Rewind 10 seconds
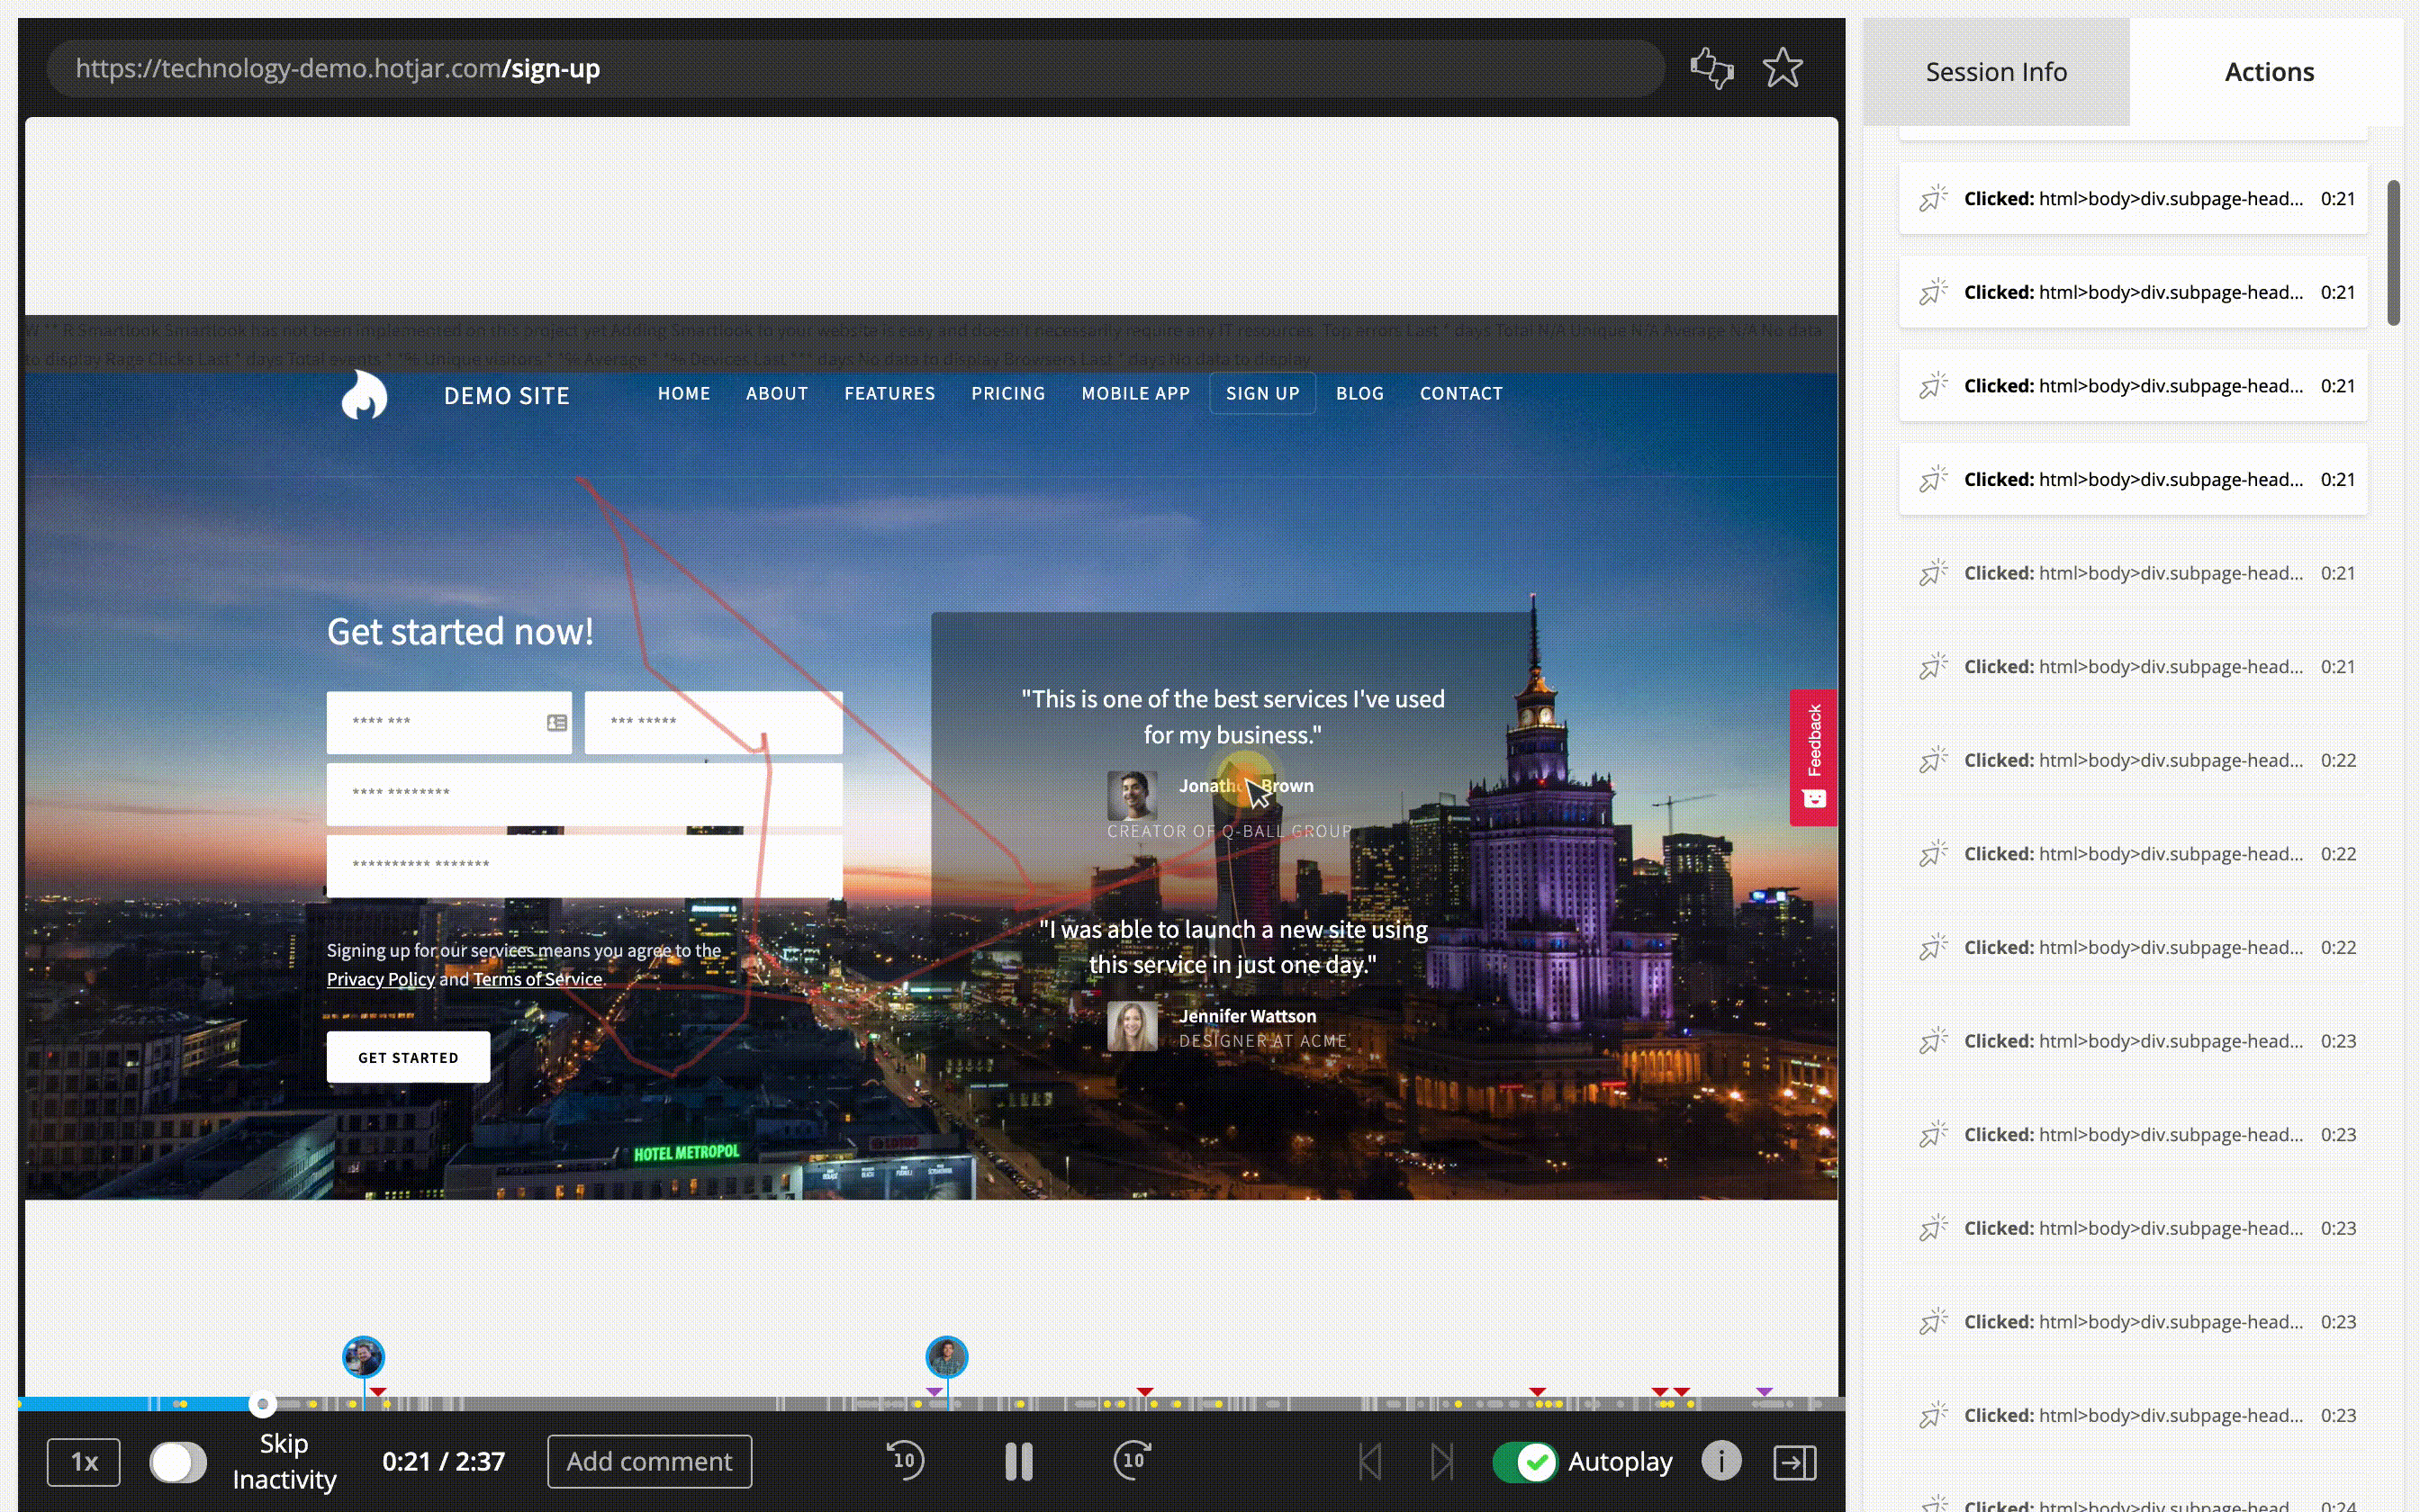Viewport: 2420px width, 1512px height. pyautogui.click(x=905, y=1460)
